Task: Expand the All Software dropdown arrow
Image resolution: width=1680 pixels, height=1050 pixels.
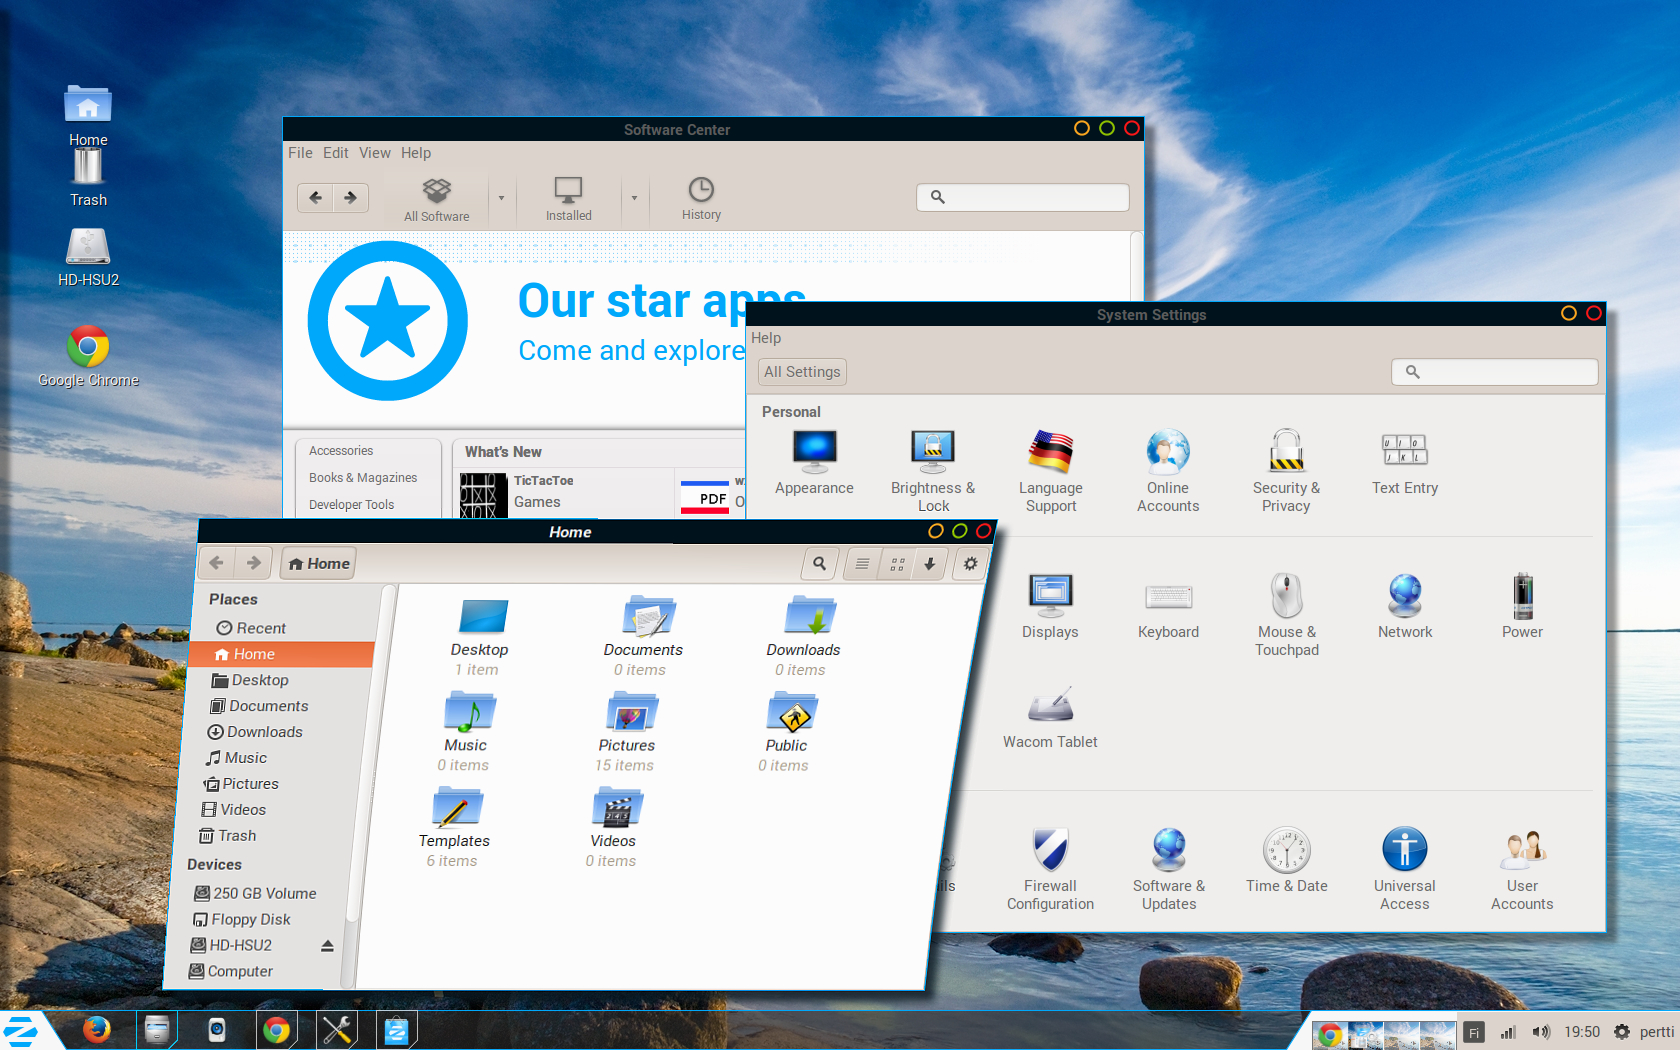Action: click(x=501, y=198)
